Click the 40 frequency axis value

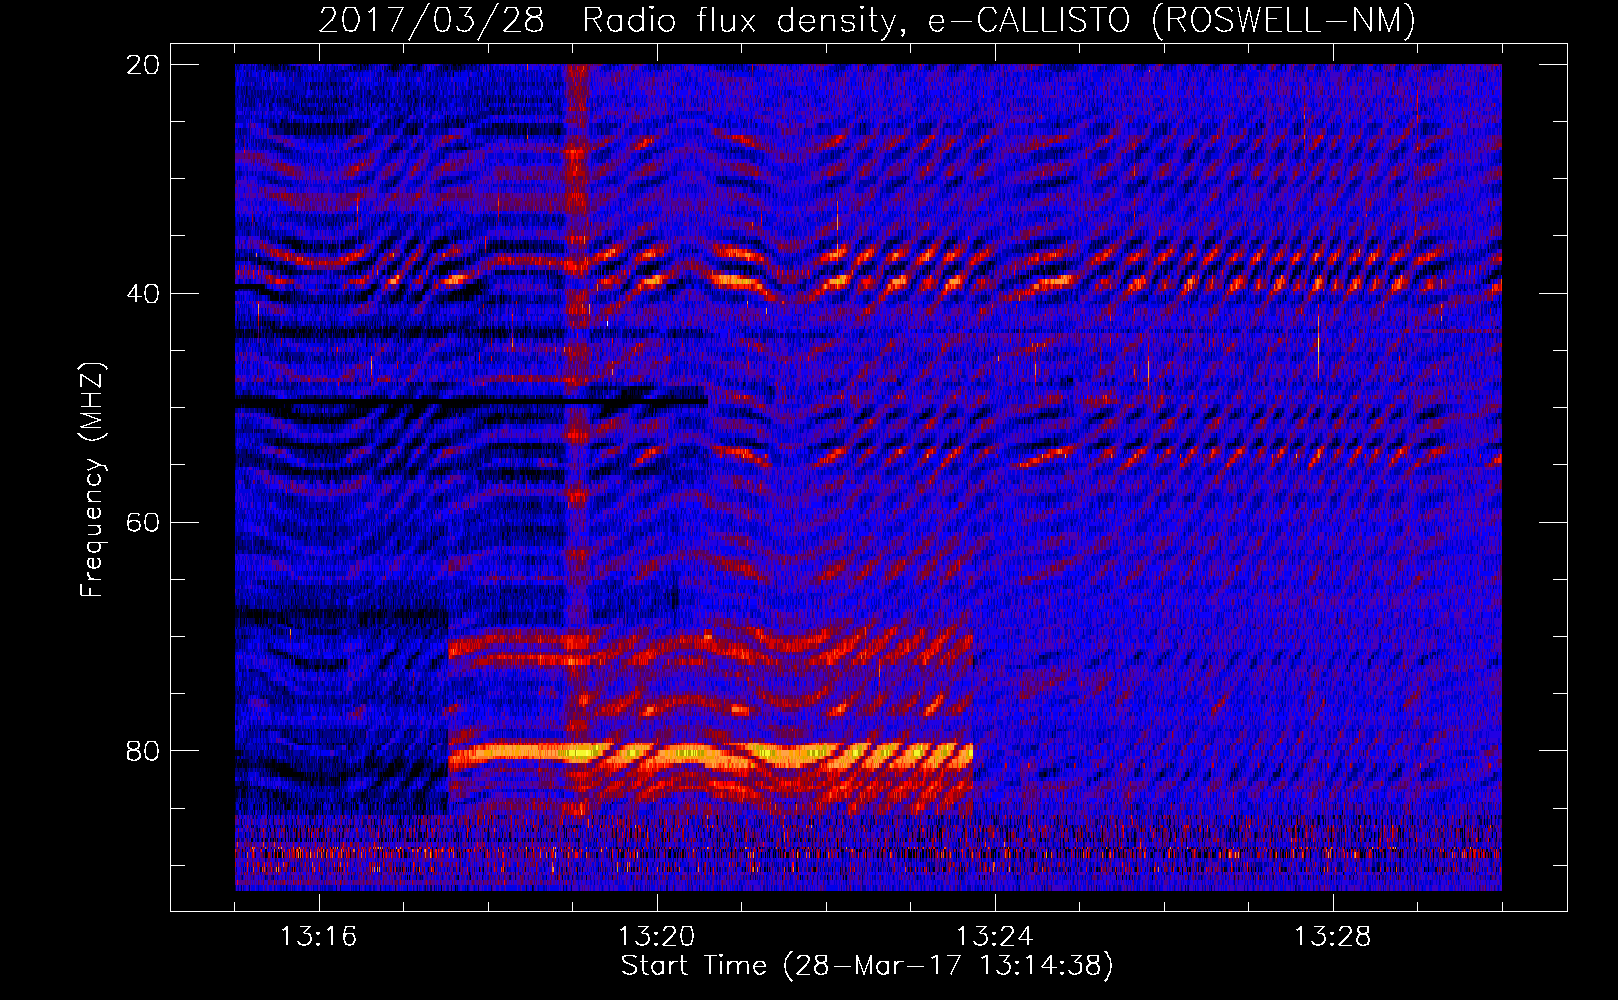[x=142, y=294]
